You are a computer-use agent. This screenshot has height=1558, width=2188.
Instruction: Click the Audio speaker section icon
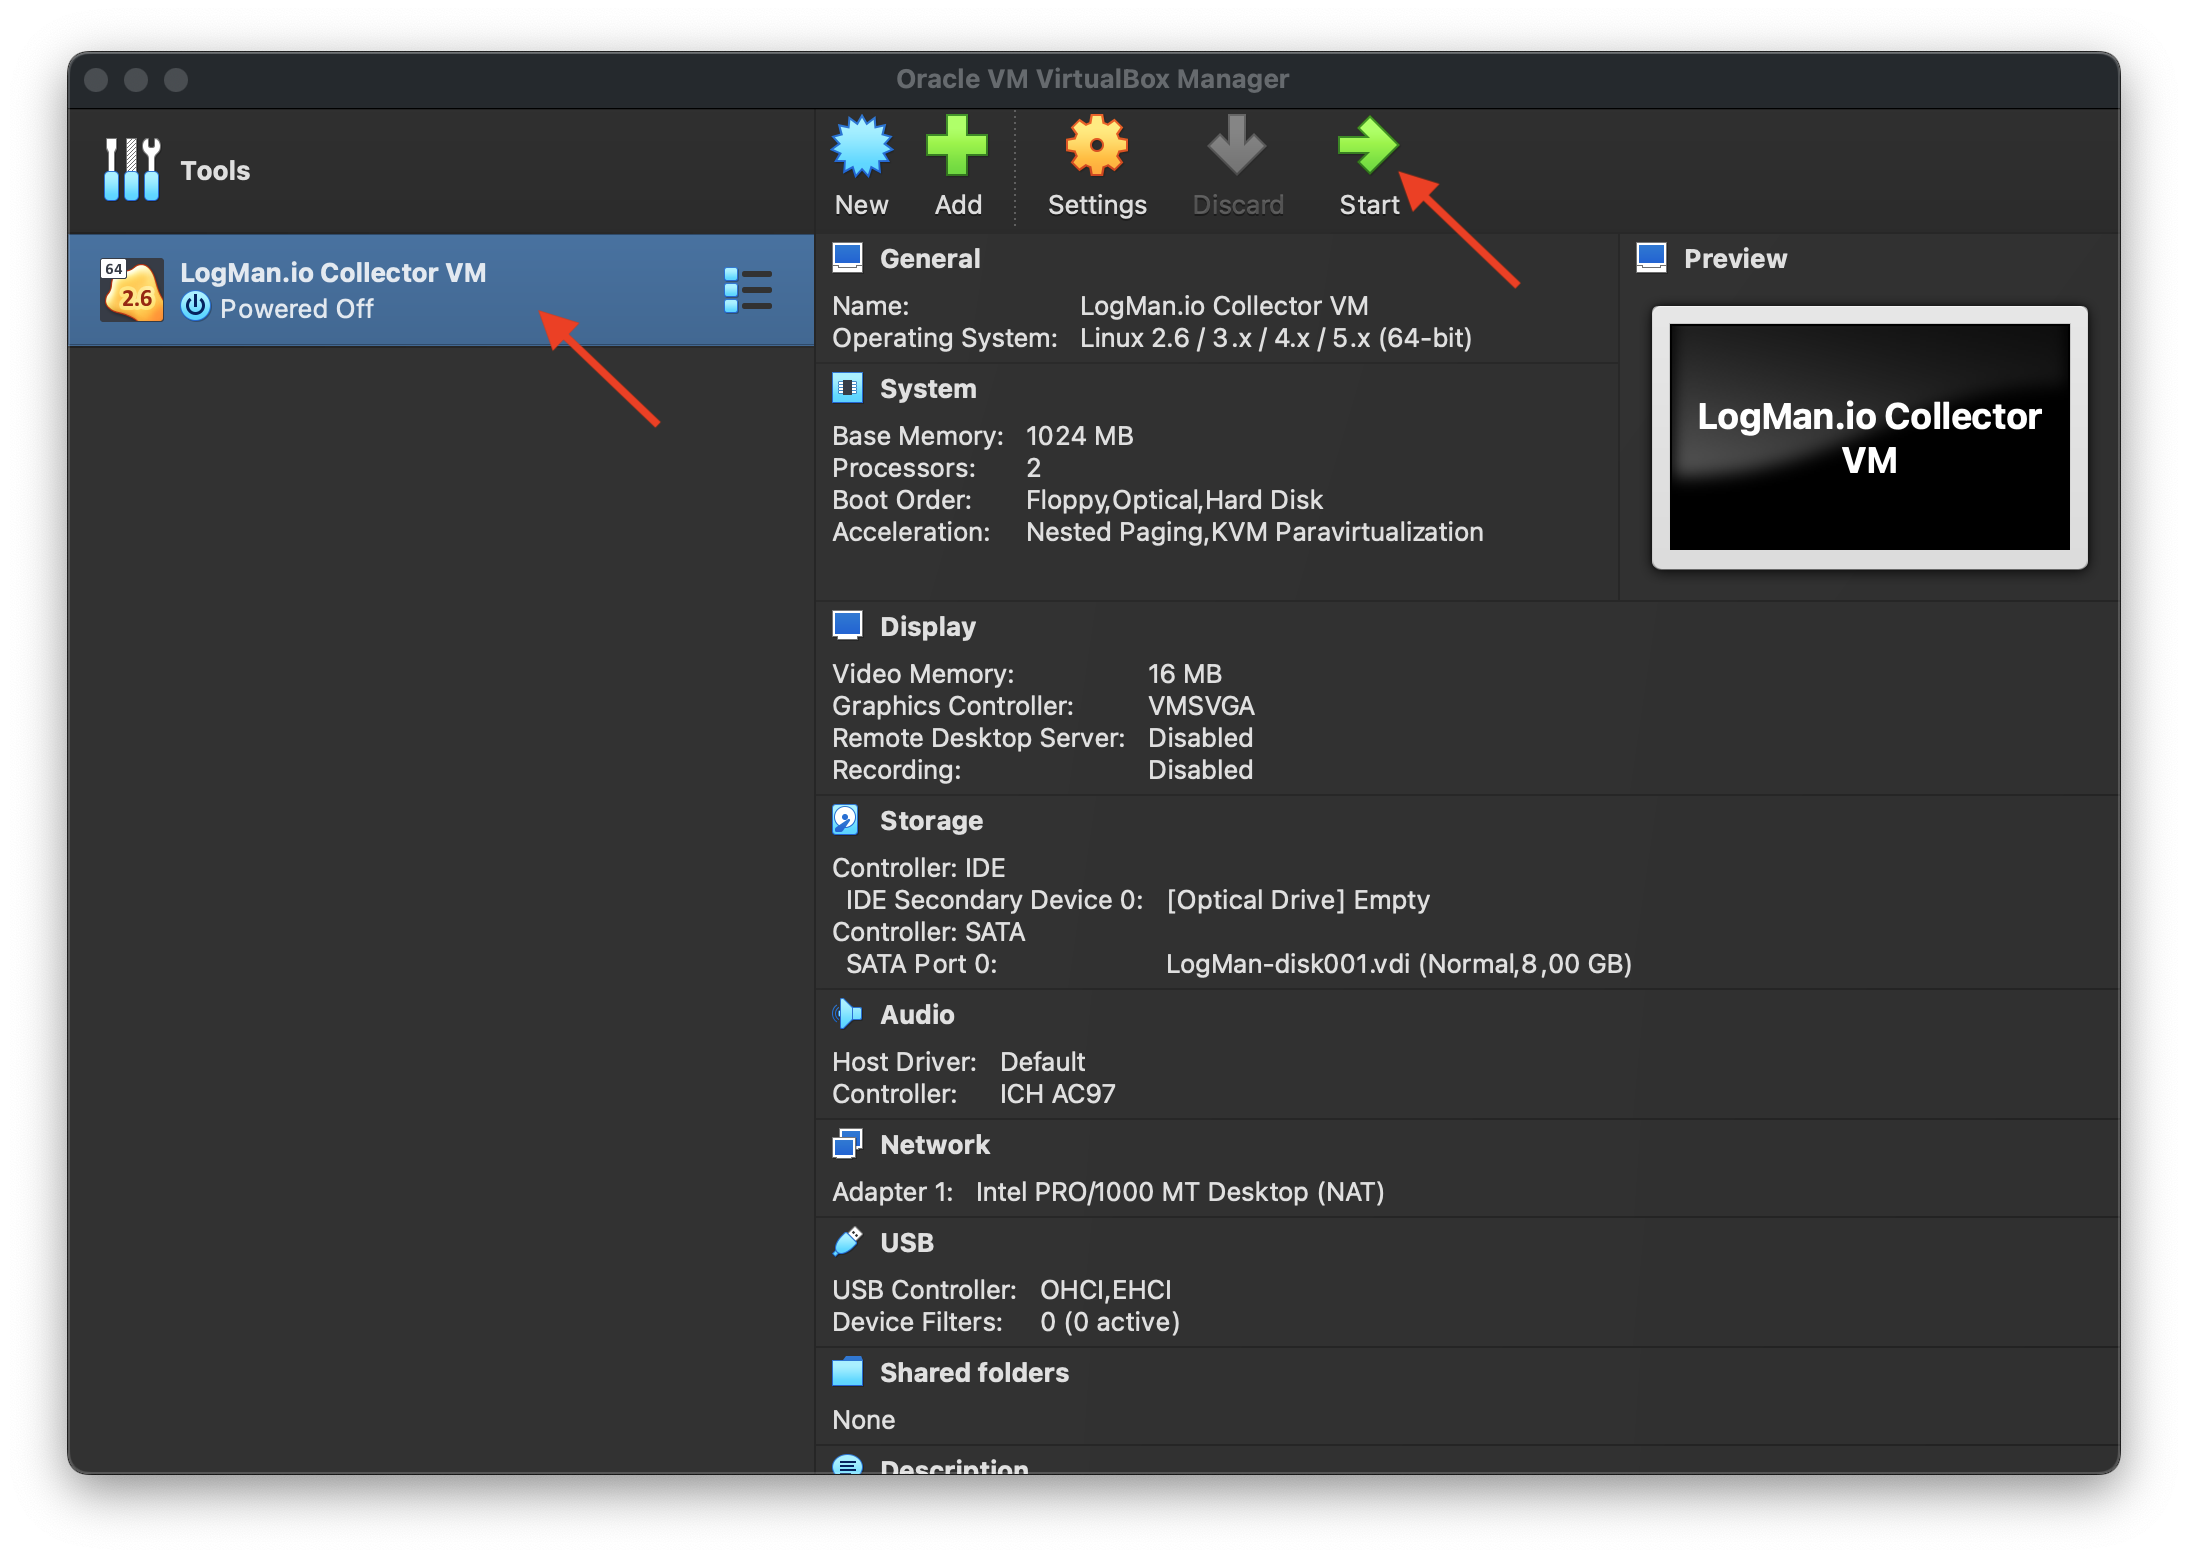846,1014
